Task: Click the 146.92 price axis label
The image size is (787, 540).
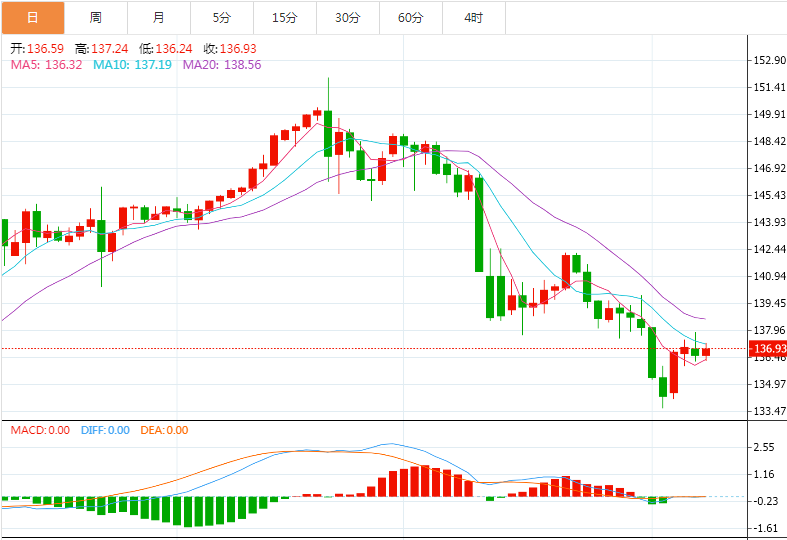Action: (x=769, y=168)
